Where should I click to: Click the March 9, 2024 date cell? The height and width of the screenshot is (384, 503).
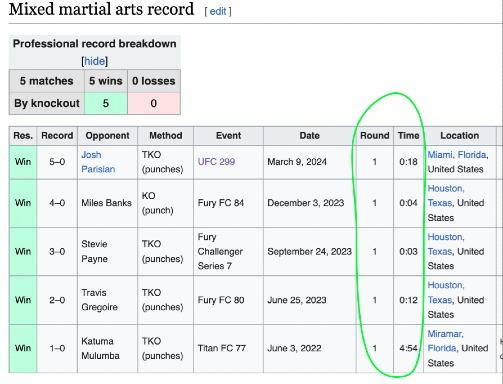[309, 162]
